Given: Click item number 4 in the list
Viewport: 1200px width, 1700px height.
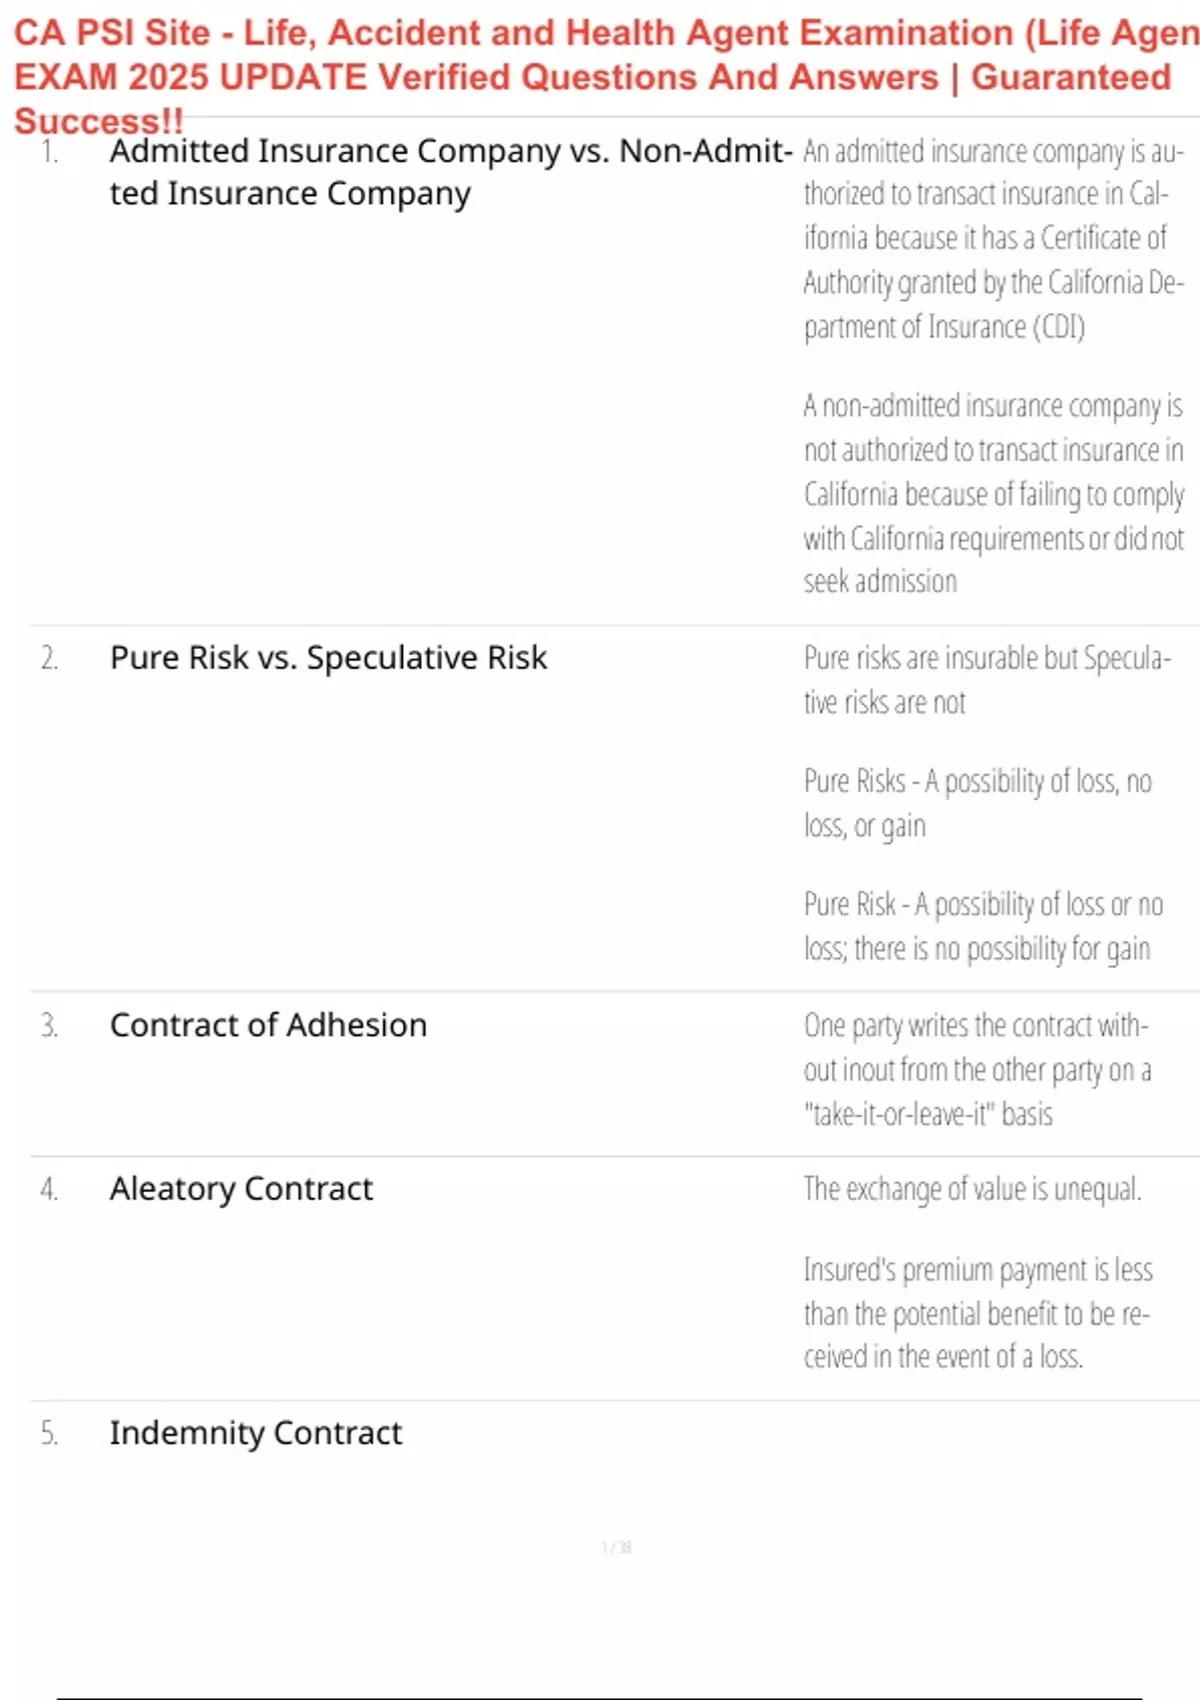Looking at the screenshot, I should 50,1189.
